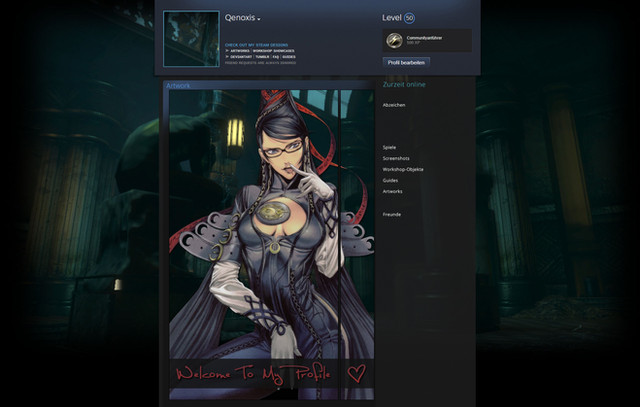This screenshot has width=640, height=407.
Task: Open Spiele in the sidebar
Action: click(389, 147)
